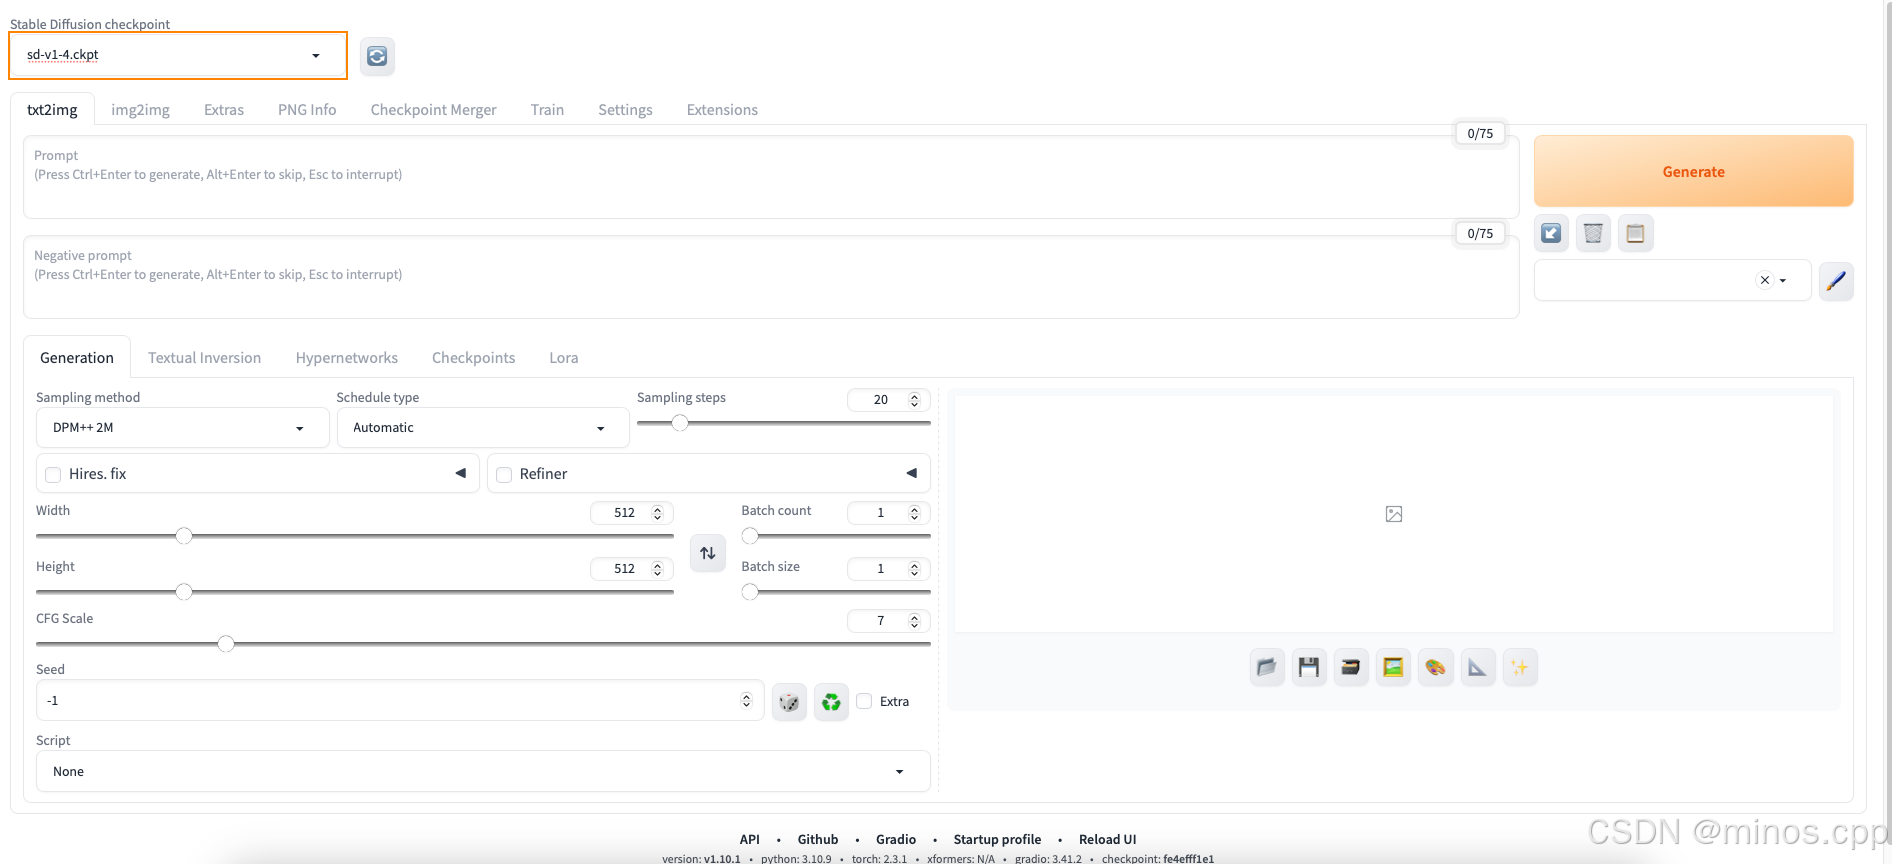Switch to the Extras tab
This screenshot has height=864, width=1892.
pos(224,110)
